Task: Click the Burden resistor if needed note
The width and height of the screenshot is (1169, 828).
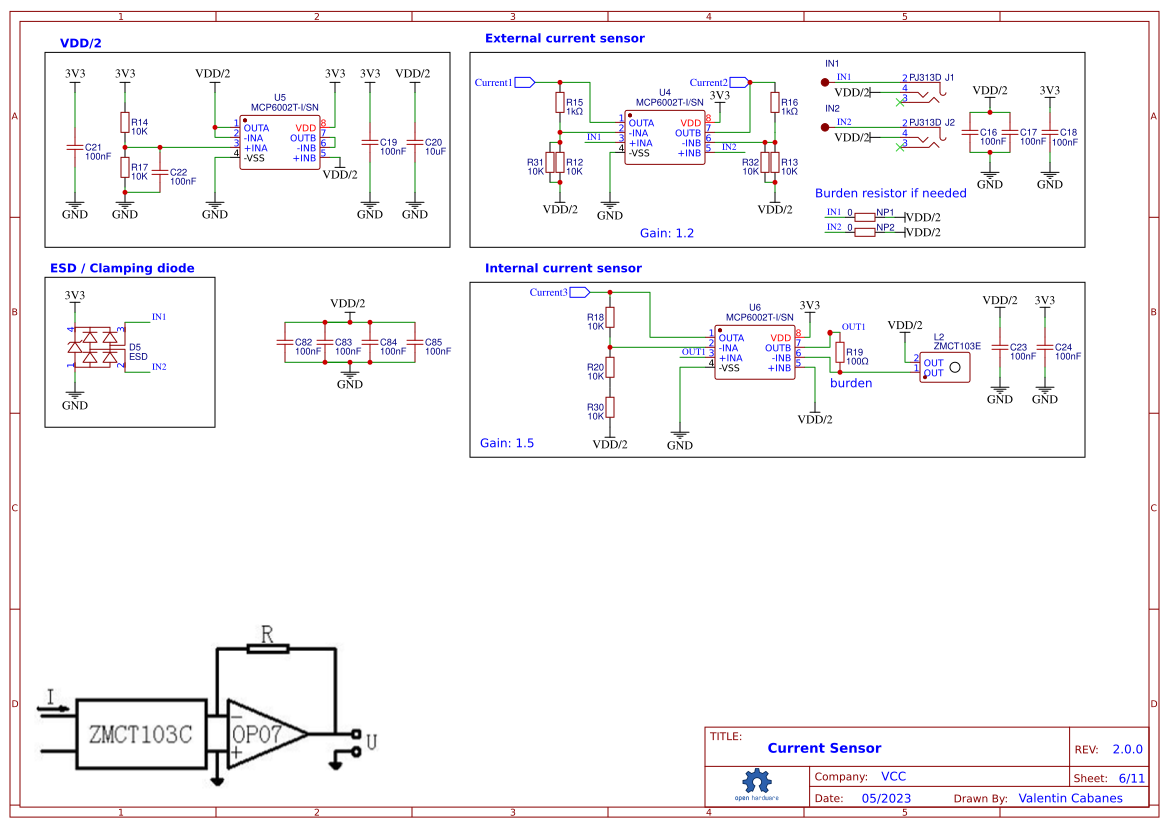Action: pyautogui.click(x=891, y=193)
